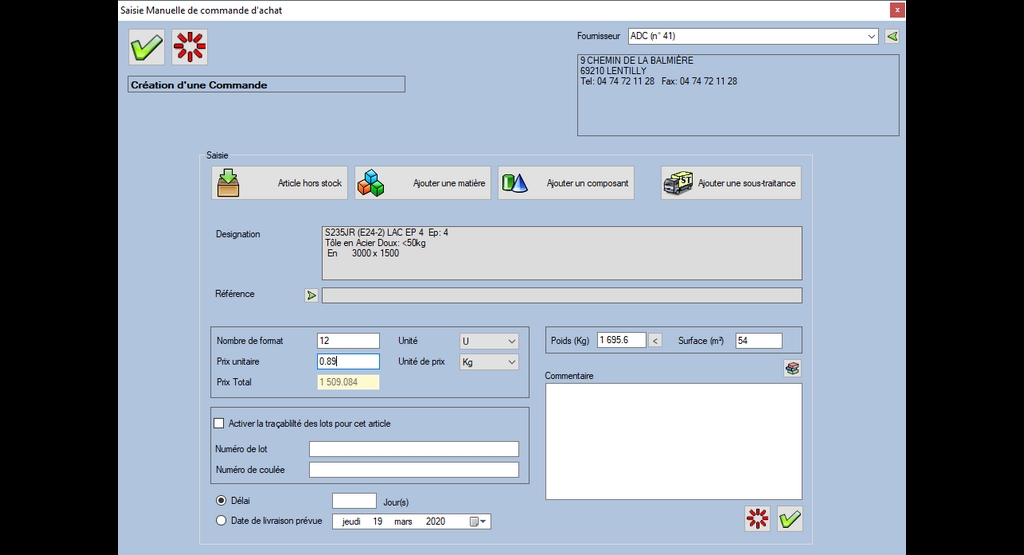Open the Unité dropdown showing U

489,341
